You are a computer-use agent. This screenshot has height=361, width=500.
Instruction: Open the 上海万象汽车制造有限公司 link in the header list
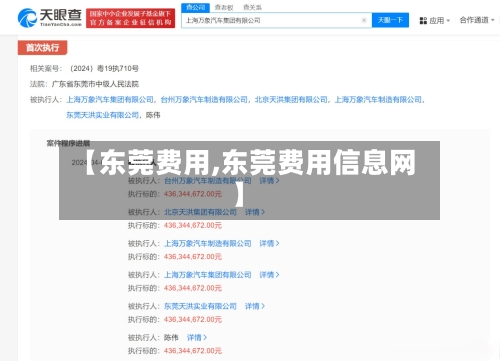click(378, 100)
